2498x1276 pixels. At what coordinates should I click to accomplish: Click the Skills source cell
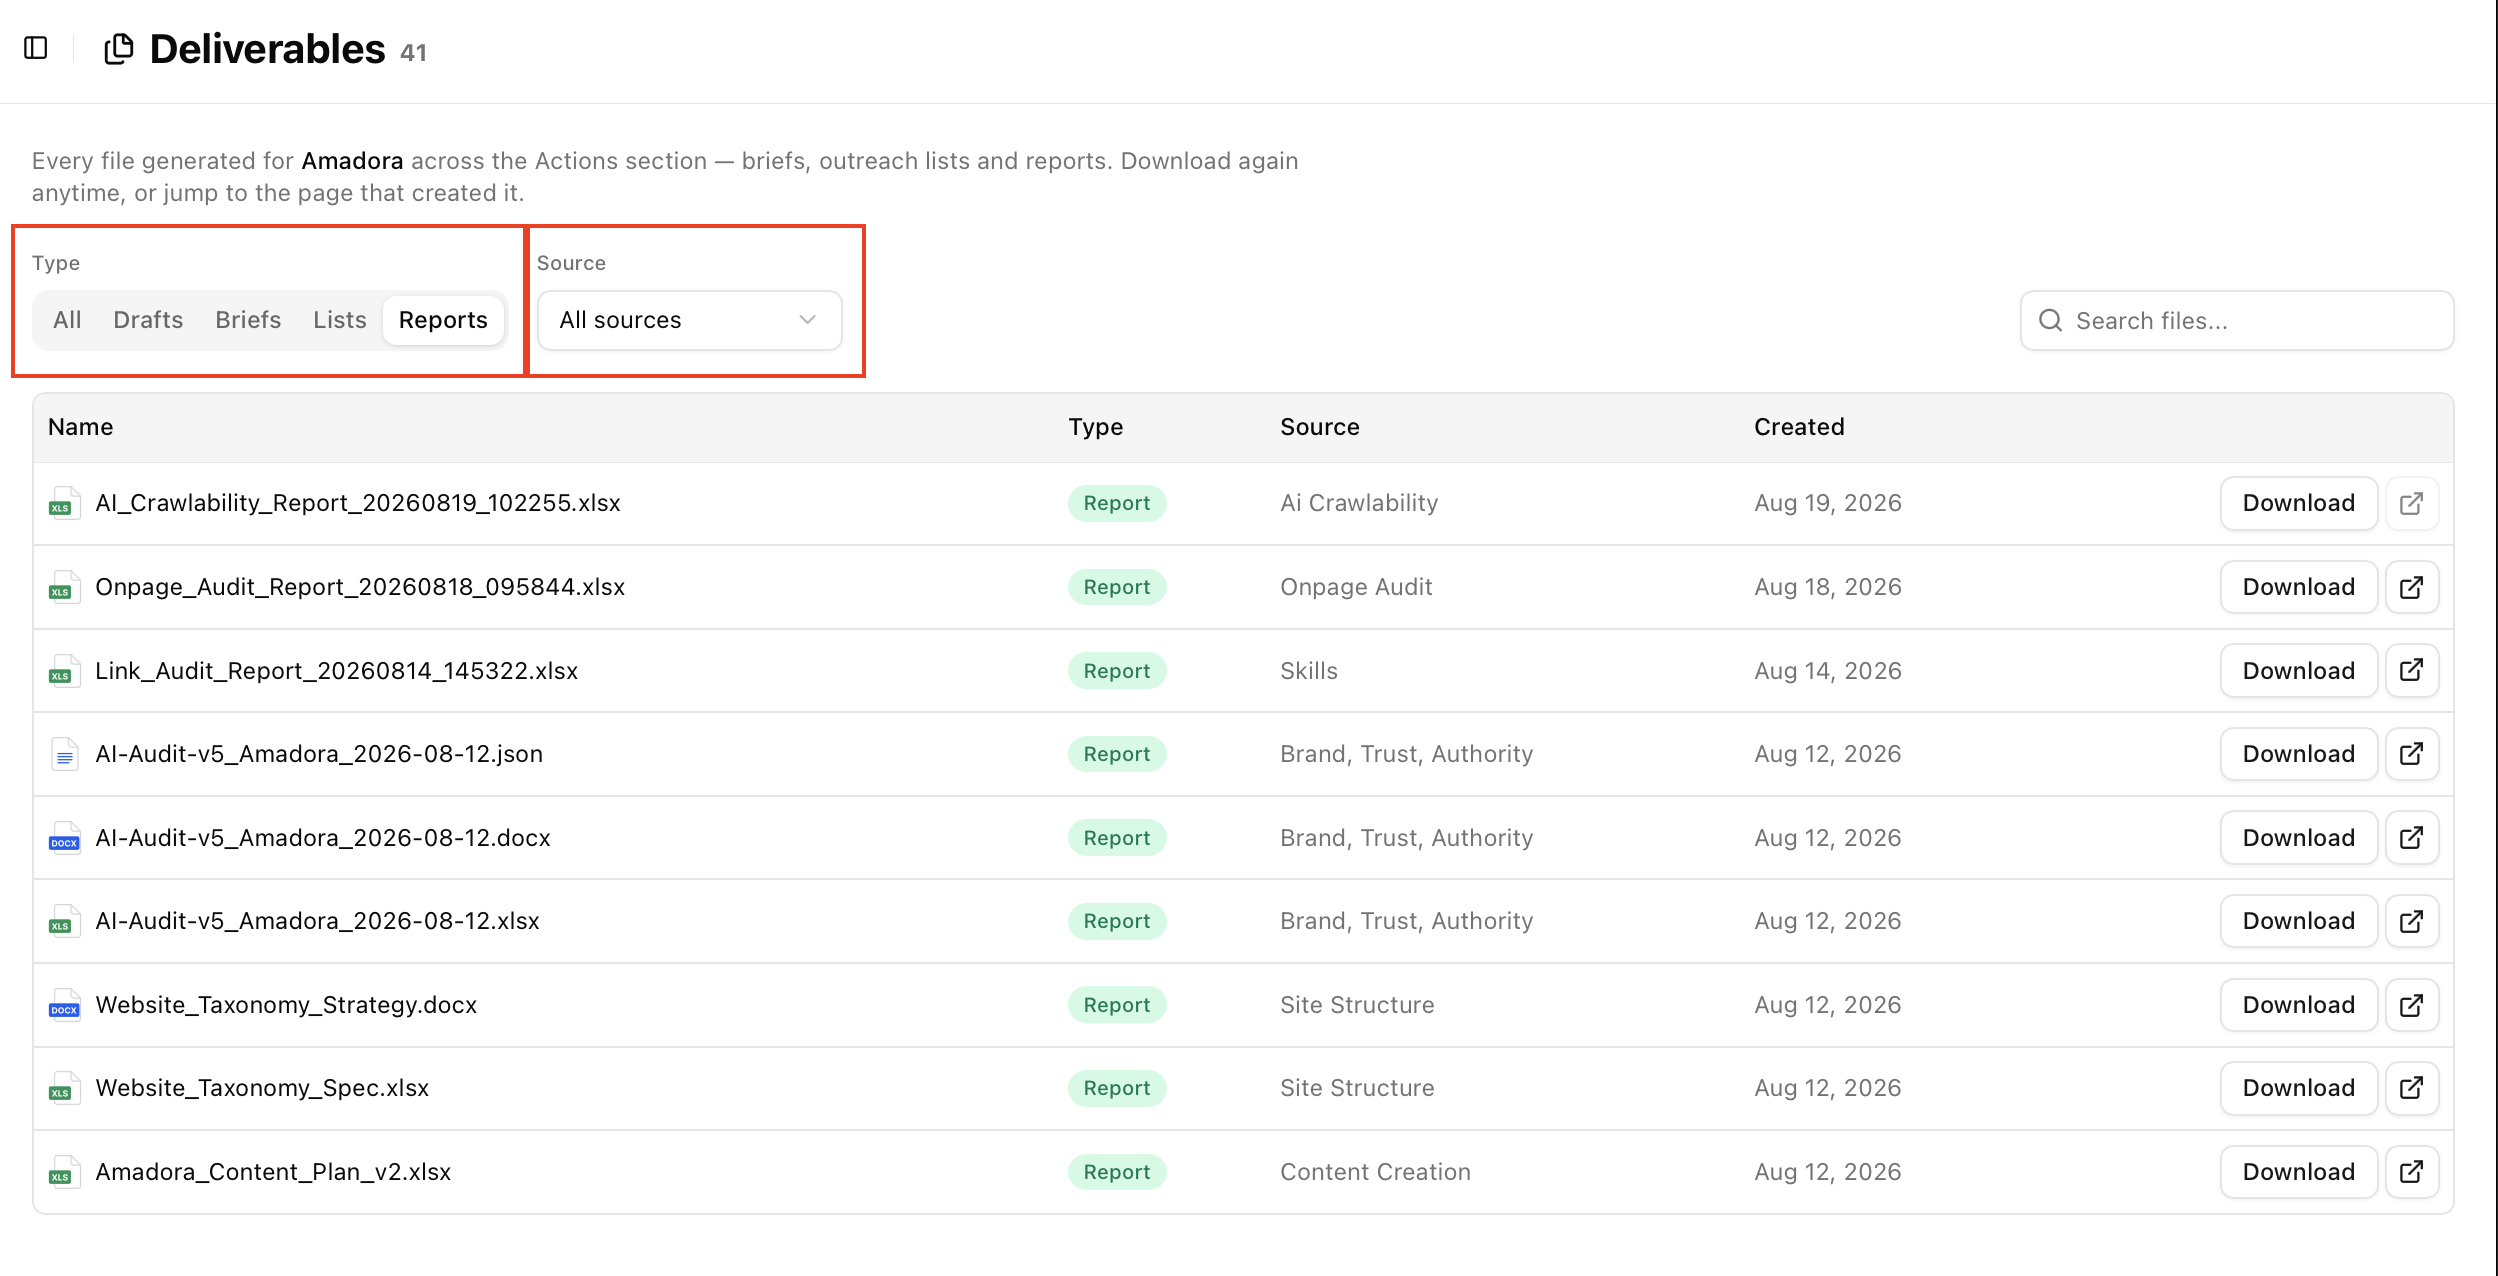(x=1309, y=670)
